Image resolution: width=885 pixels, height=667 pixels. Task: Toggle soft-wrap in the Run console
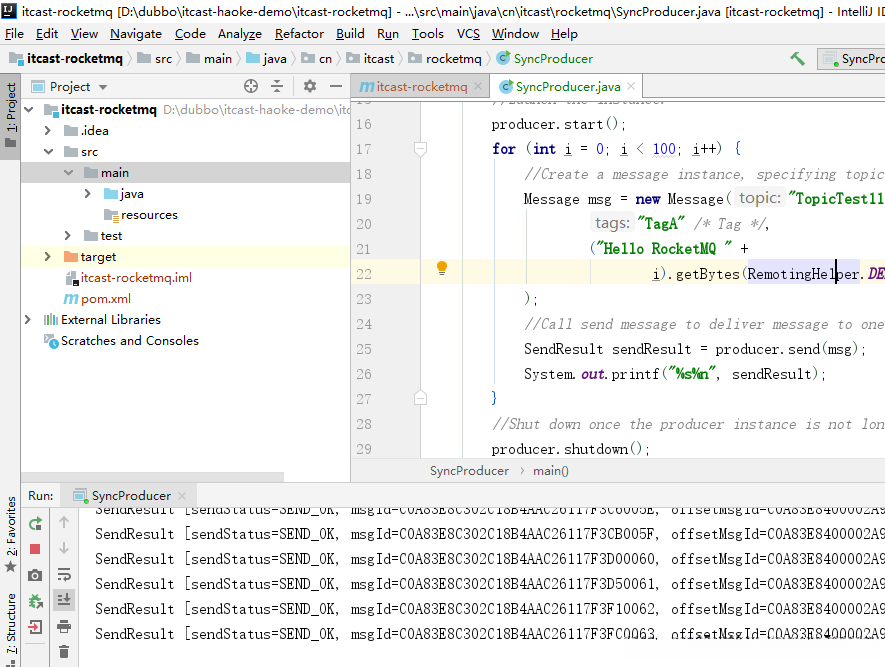click(x=64, y=575)
